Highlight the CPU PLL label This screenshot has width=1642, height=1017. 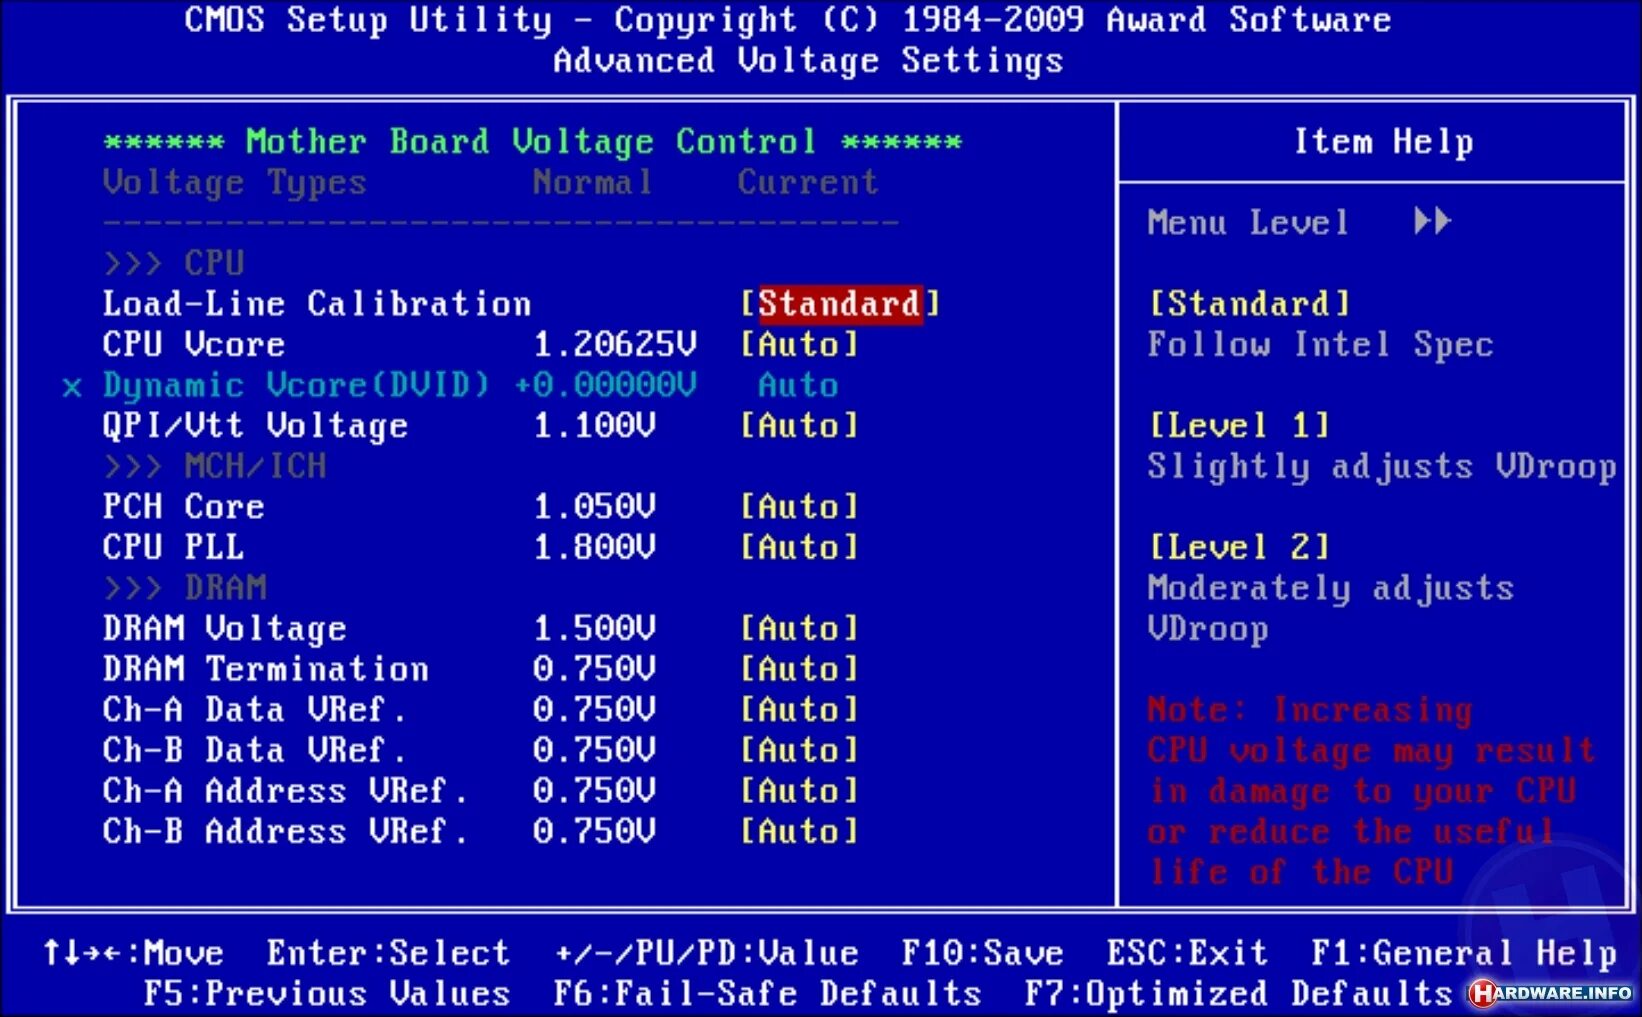(x=173, y=548)
